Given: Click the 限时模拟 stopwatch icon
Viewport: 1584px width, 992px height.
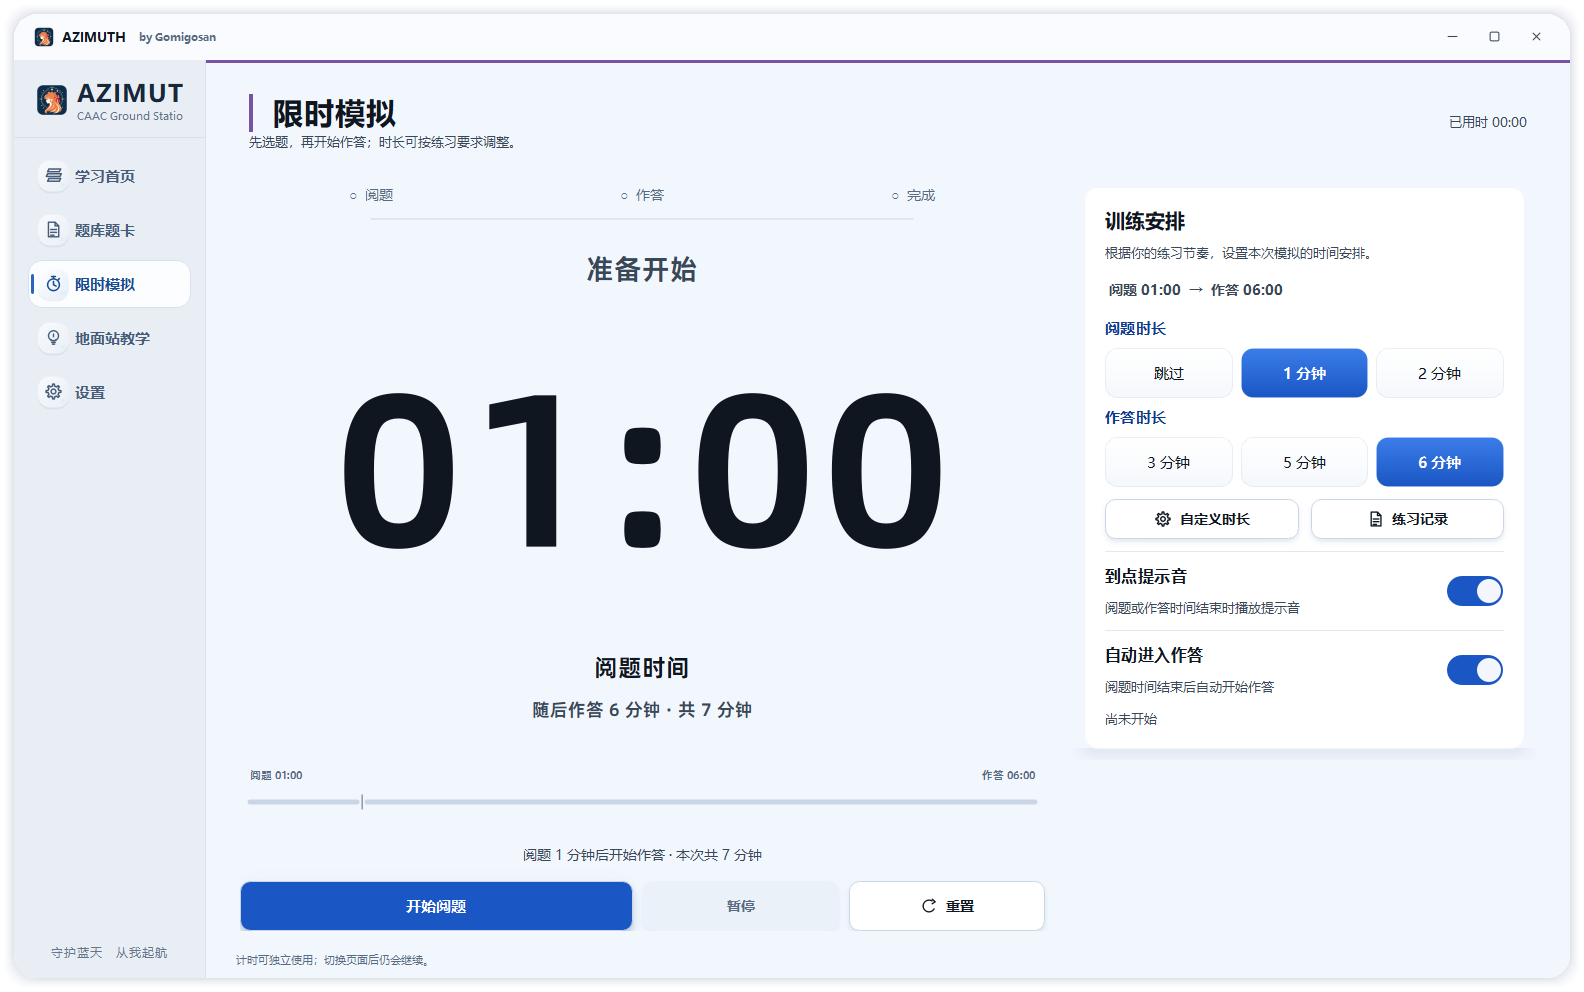Looking at the screenshot, I should coord(54,284).
